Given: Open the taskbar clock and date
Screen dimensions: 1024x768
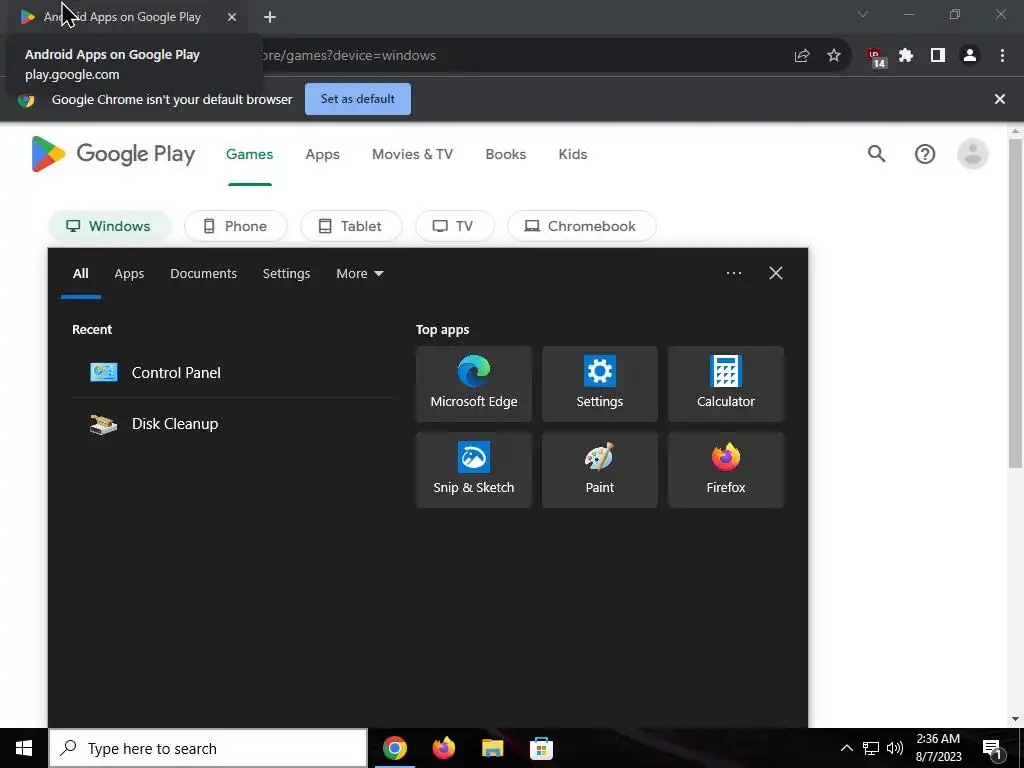Looking at the screenshot, I should pos(938,748).
